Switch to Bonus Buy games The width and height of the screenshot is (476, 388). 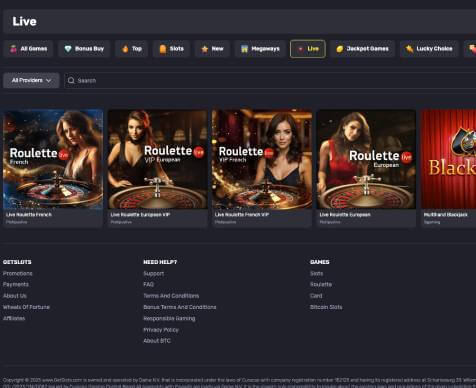point(84,49)
